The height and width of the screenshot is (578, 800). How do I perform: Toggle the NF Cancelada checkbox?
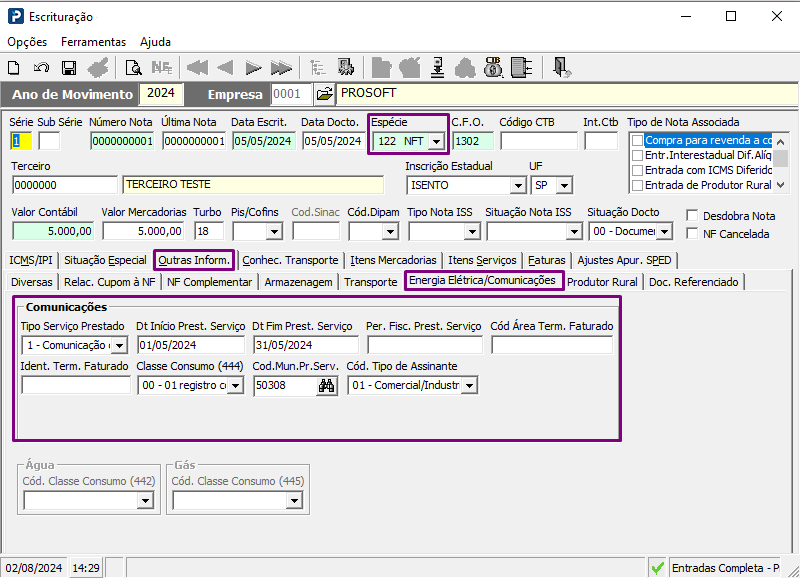pyautogui.click(x=693, y=234)
